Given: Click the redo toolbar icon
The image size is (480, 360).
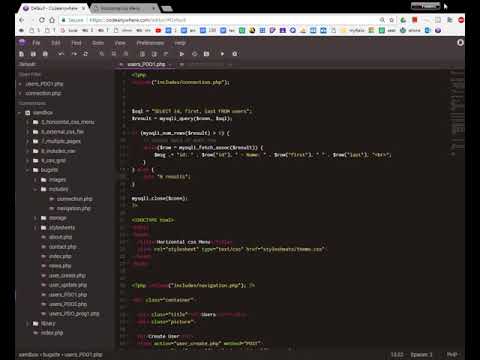Looking at the screenshot, I should 74,54.
